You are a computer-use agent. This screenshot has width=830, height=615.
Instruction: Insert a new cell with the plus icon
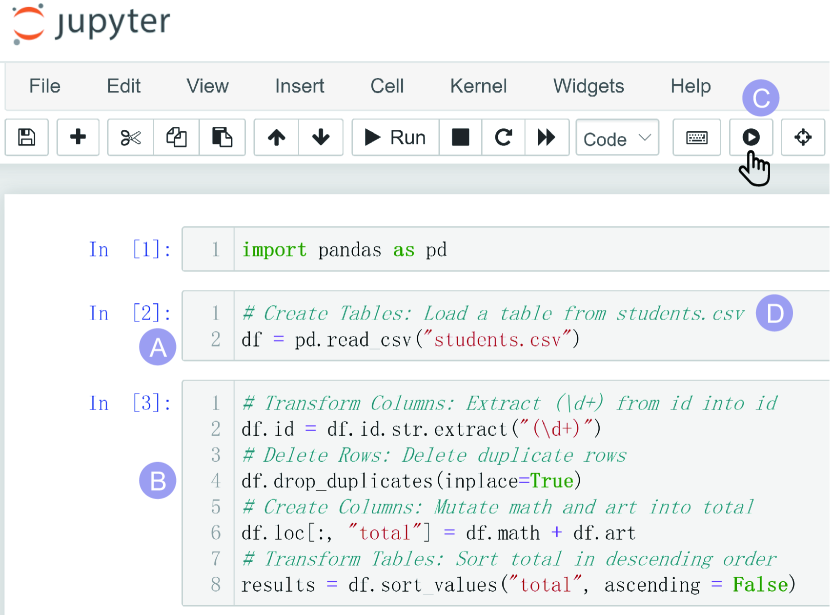click(78, 138)
